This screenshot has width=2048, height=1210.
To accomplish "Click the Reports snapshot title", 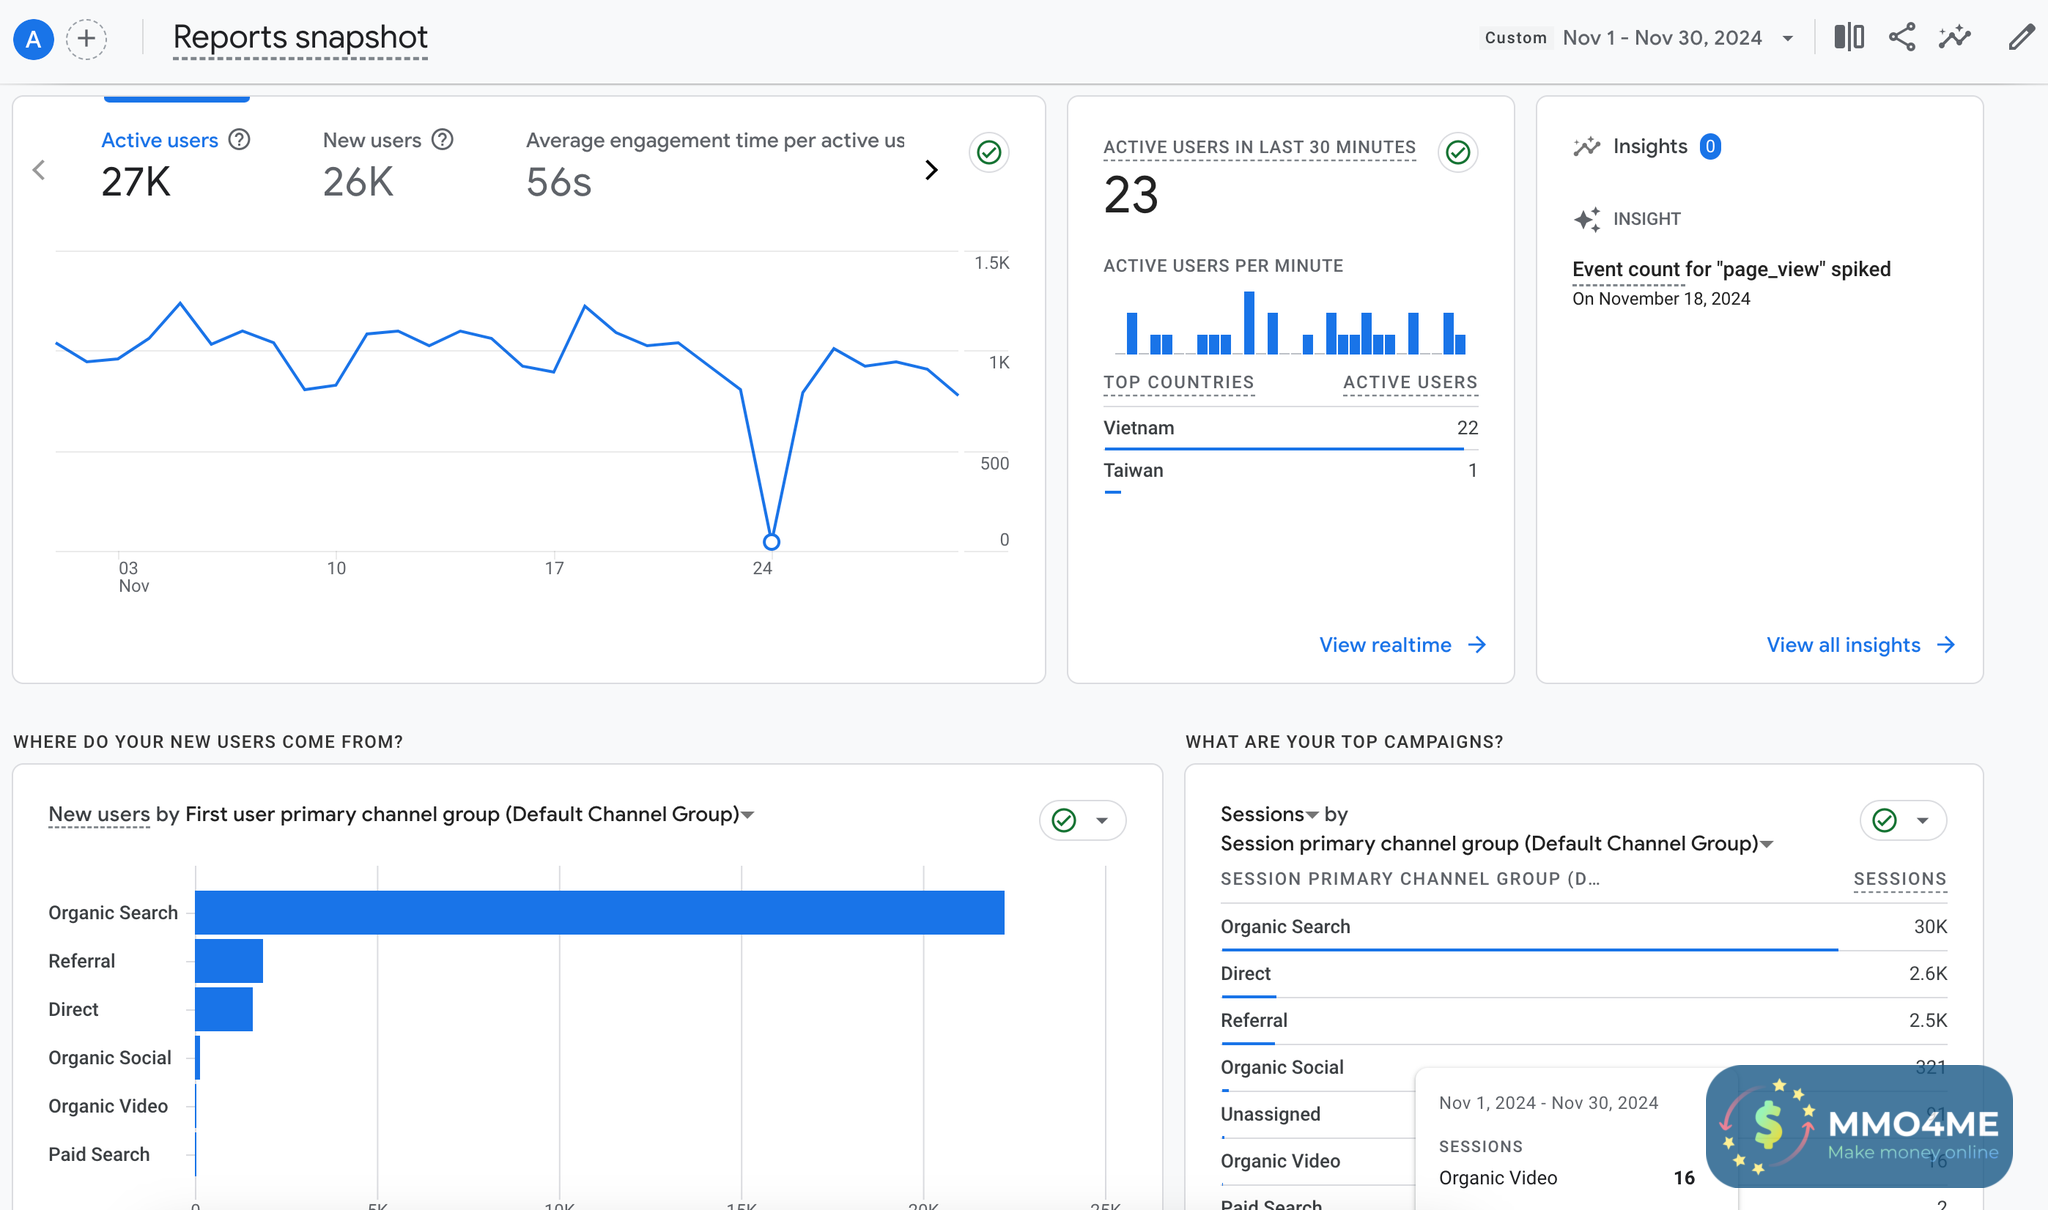I will pyautogui.click(x=300, y=37).
